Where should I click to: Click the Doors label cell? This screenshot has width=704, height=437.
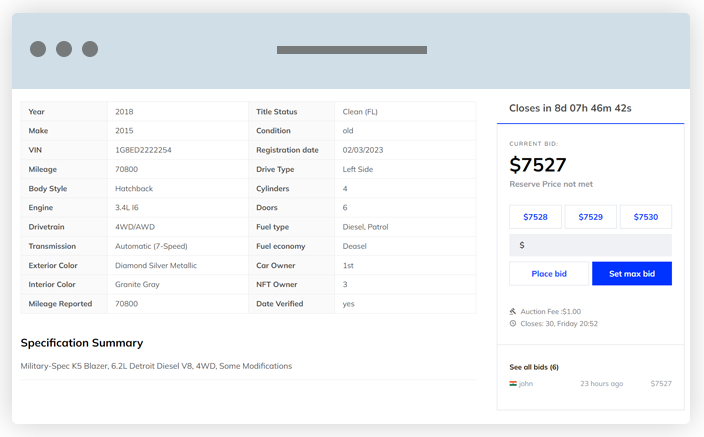point(291,207)
